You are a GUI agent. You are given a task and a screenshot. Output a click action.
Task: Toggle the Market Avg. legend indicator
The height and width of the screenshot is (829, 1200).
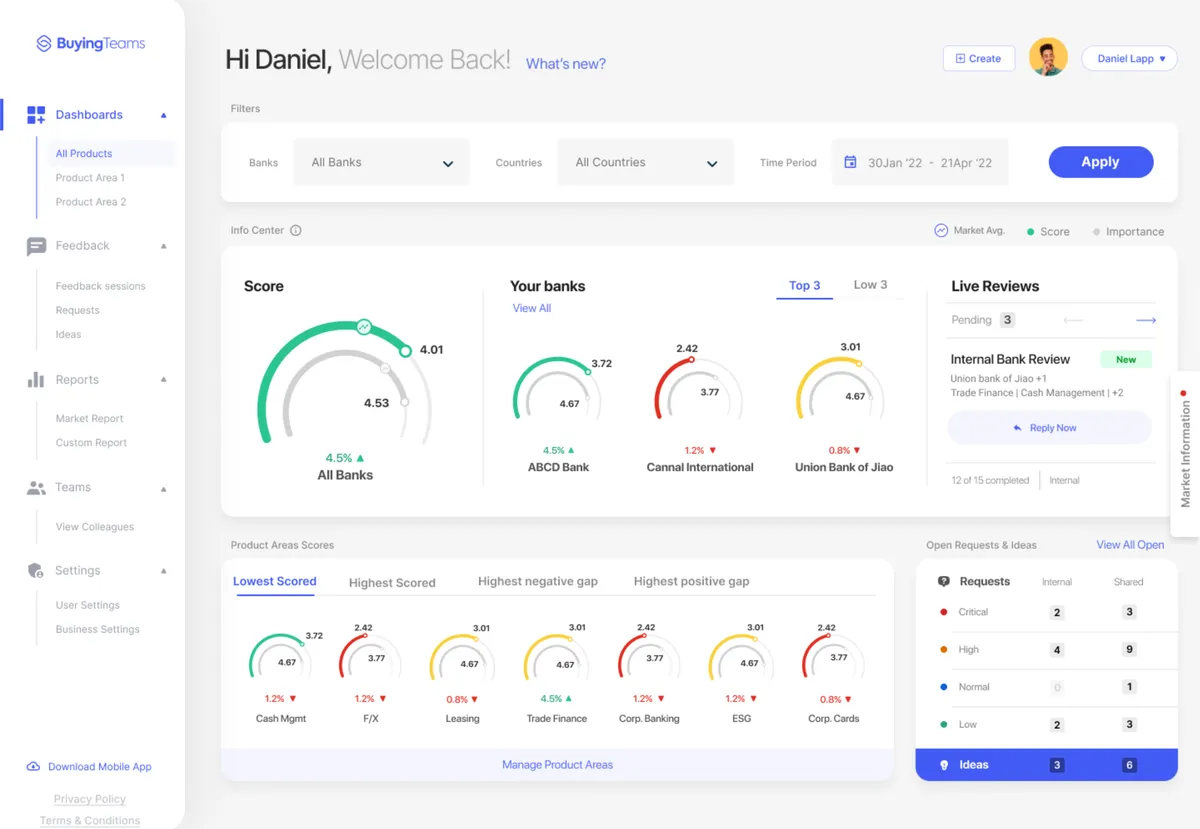[x=941, y=230]
